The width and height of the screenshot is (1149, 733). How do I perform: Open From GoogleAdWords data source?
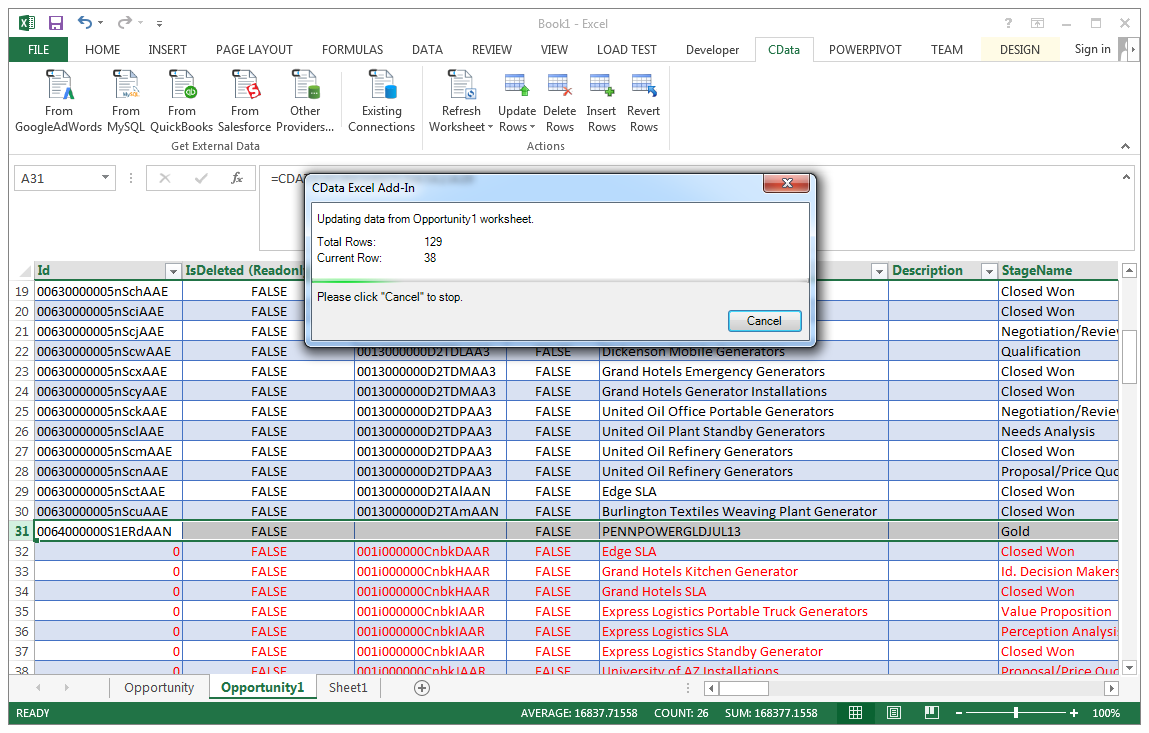59,101
